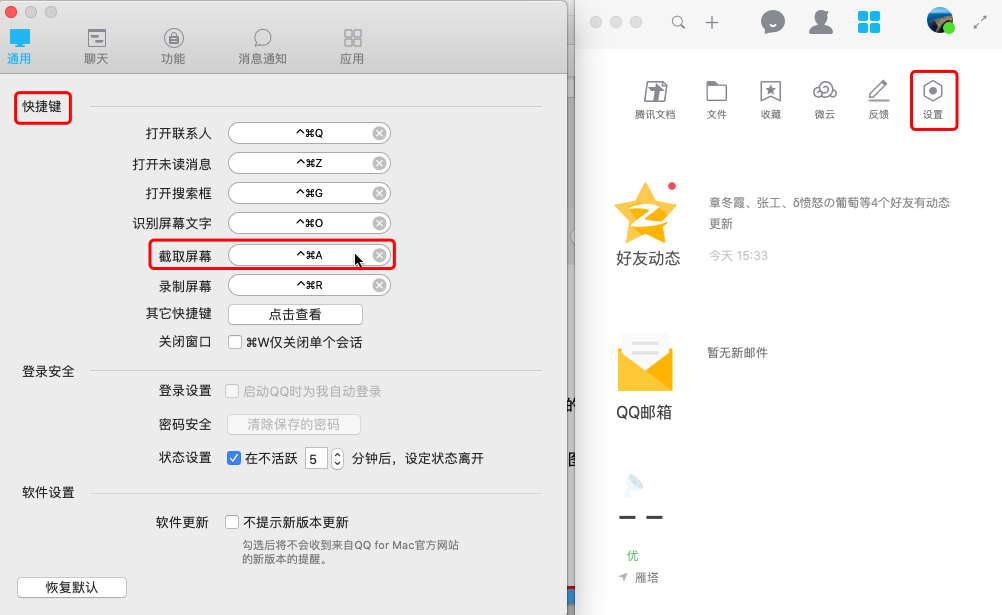Image resolution: width=1002 pixels, height=615 pixels.
Task: Click the plus add icon in QQ
Action: pos(712,22)
